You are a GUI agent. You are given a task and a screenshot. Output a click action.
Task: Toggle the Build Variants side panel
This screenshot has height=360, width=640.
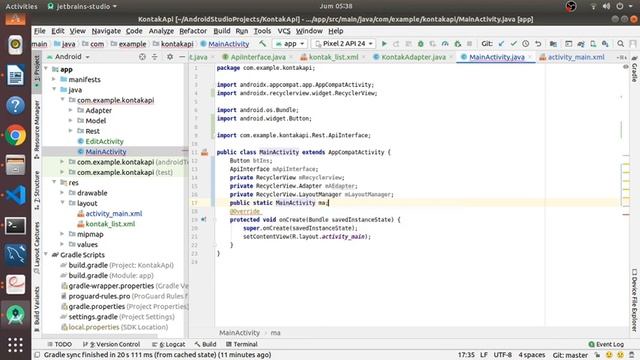click(37, 305)
